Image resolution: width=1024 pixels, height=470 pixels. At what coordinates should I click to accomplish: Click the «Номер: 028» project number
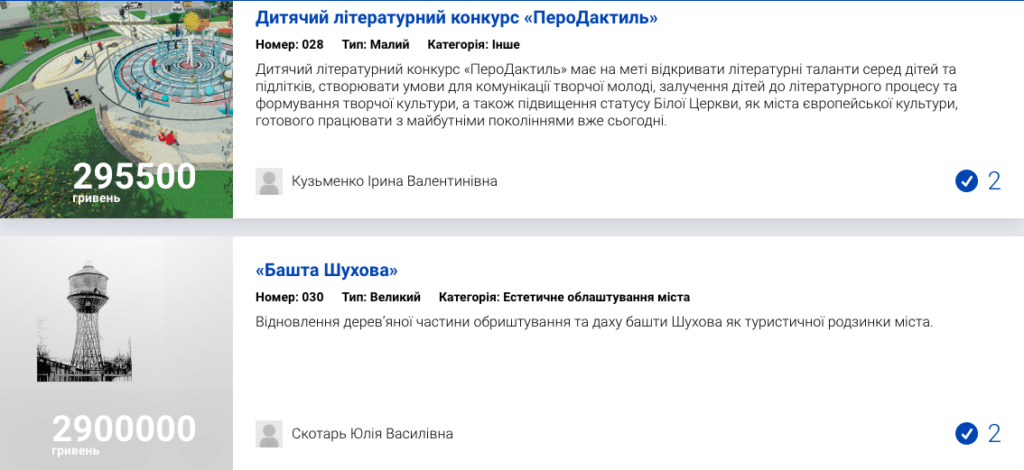[290, 44]
